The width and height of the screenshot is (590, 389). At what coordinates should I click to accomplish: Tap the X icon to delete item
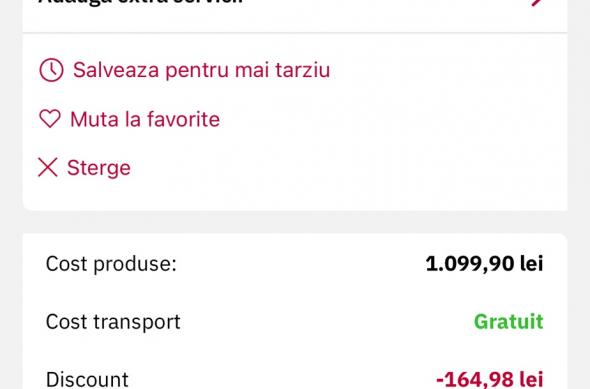click(x=48, y=167)
